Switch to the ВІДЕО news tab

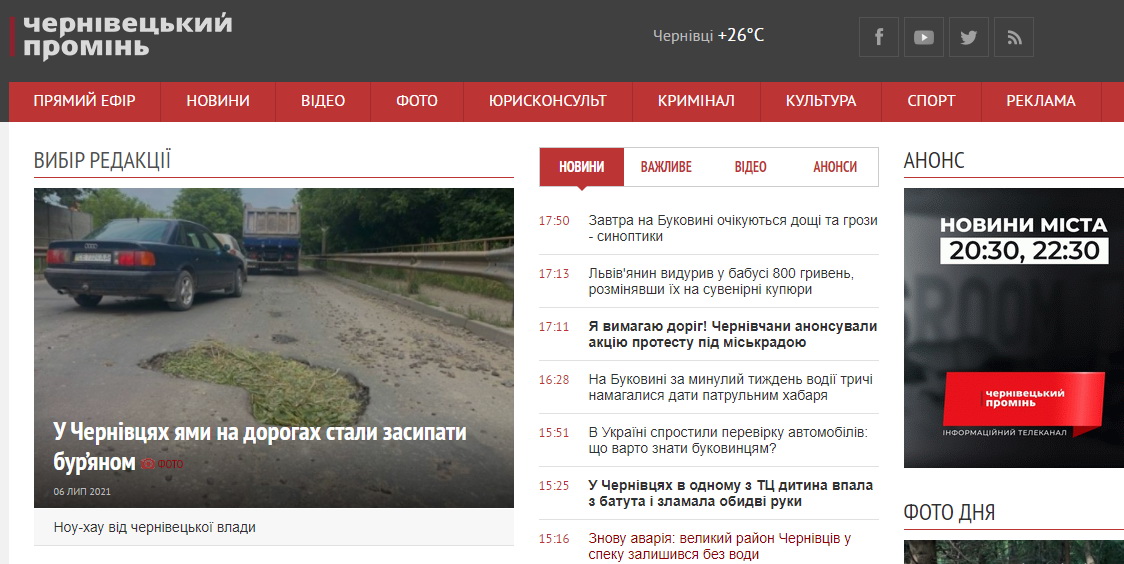point(750,167)
